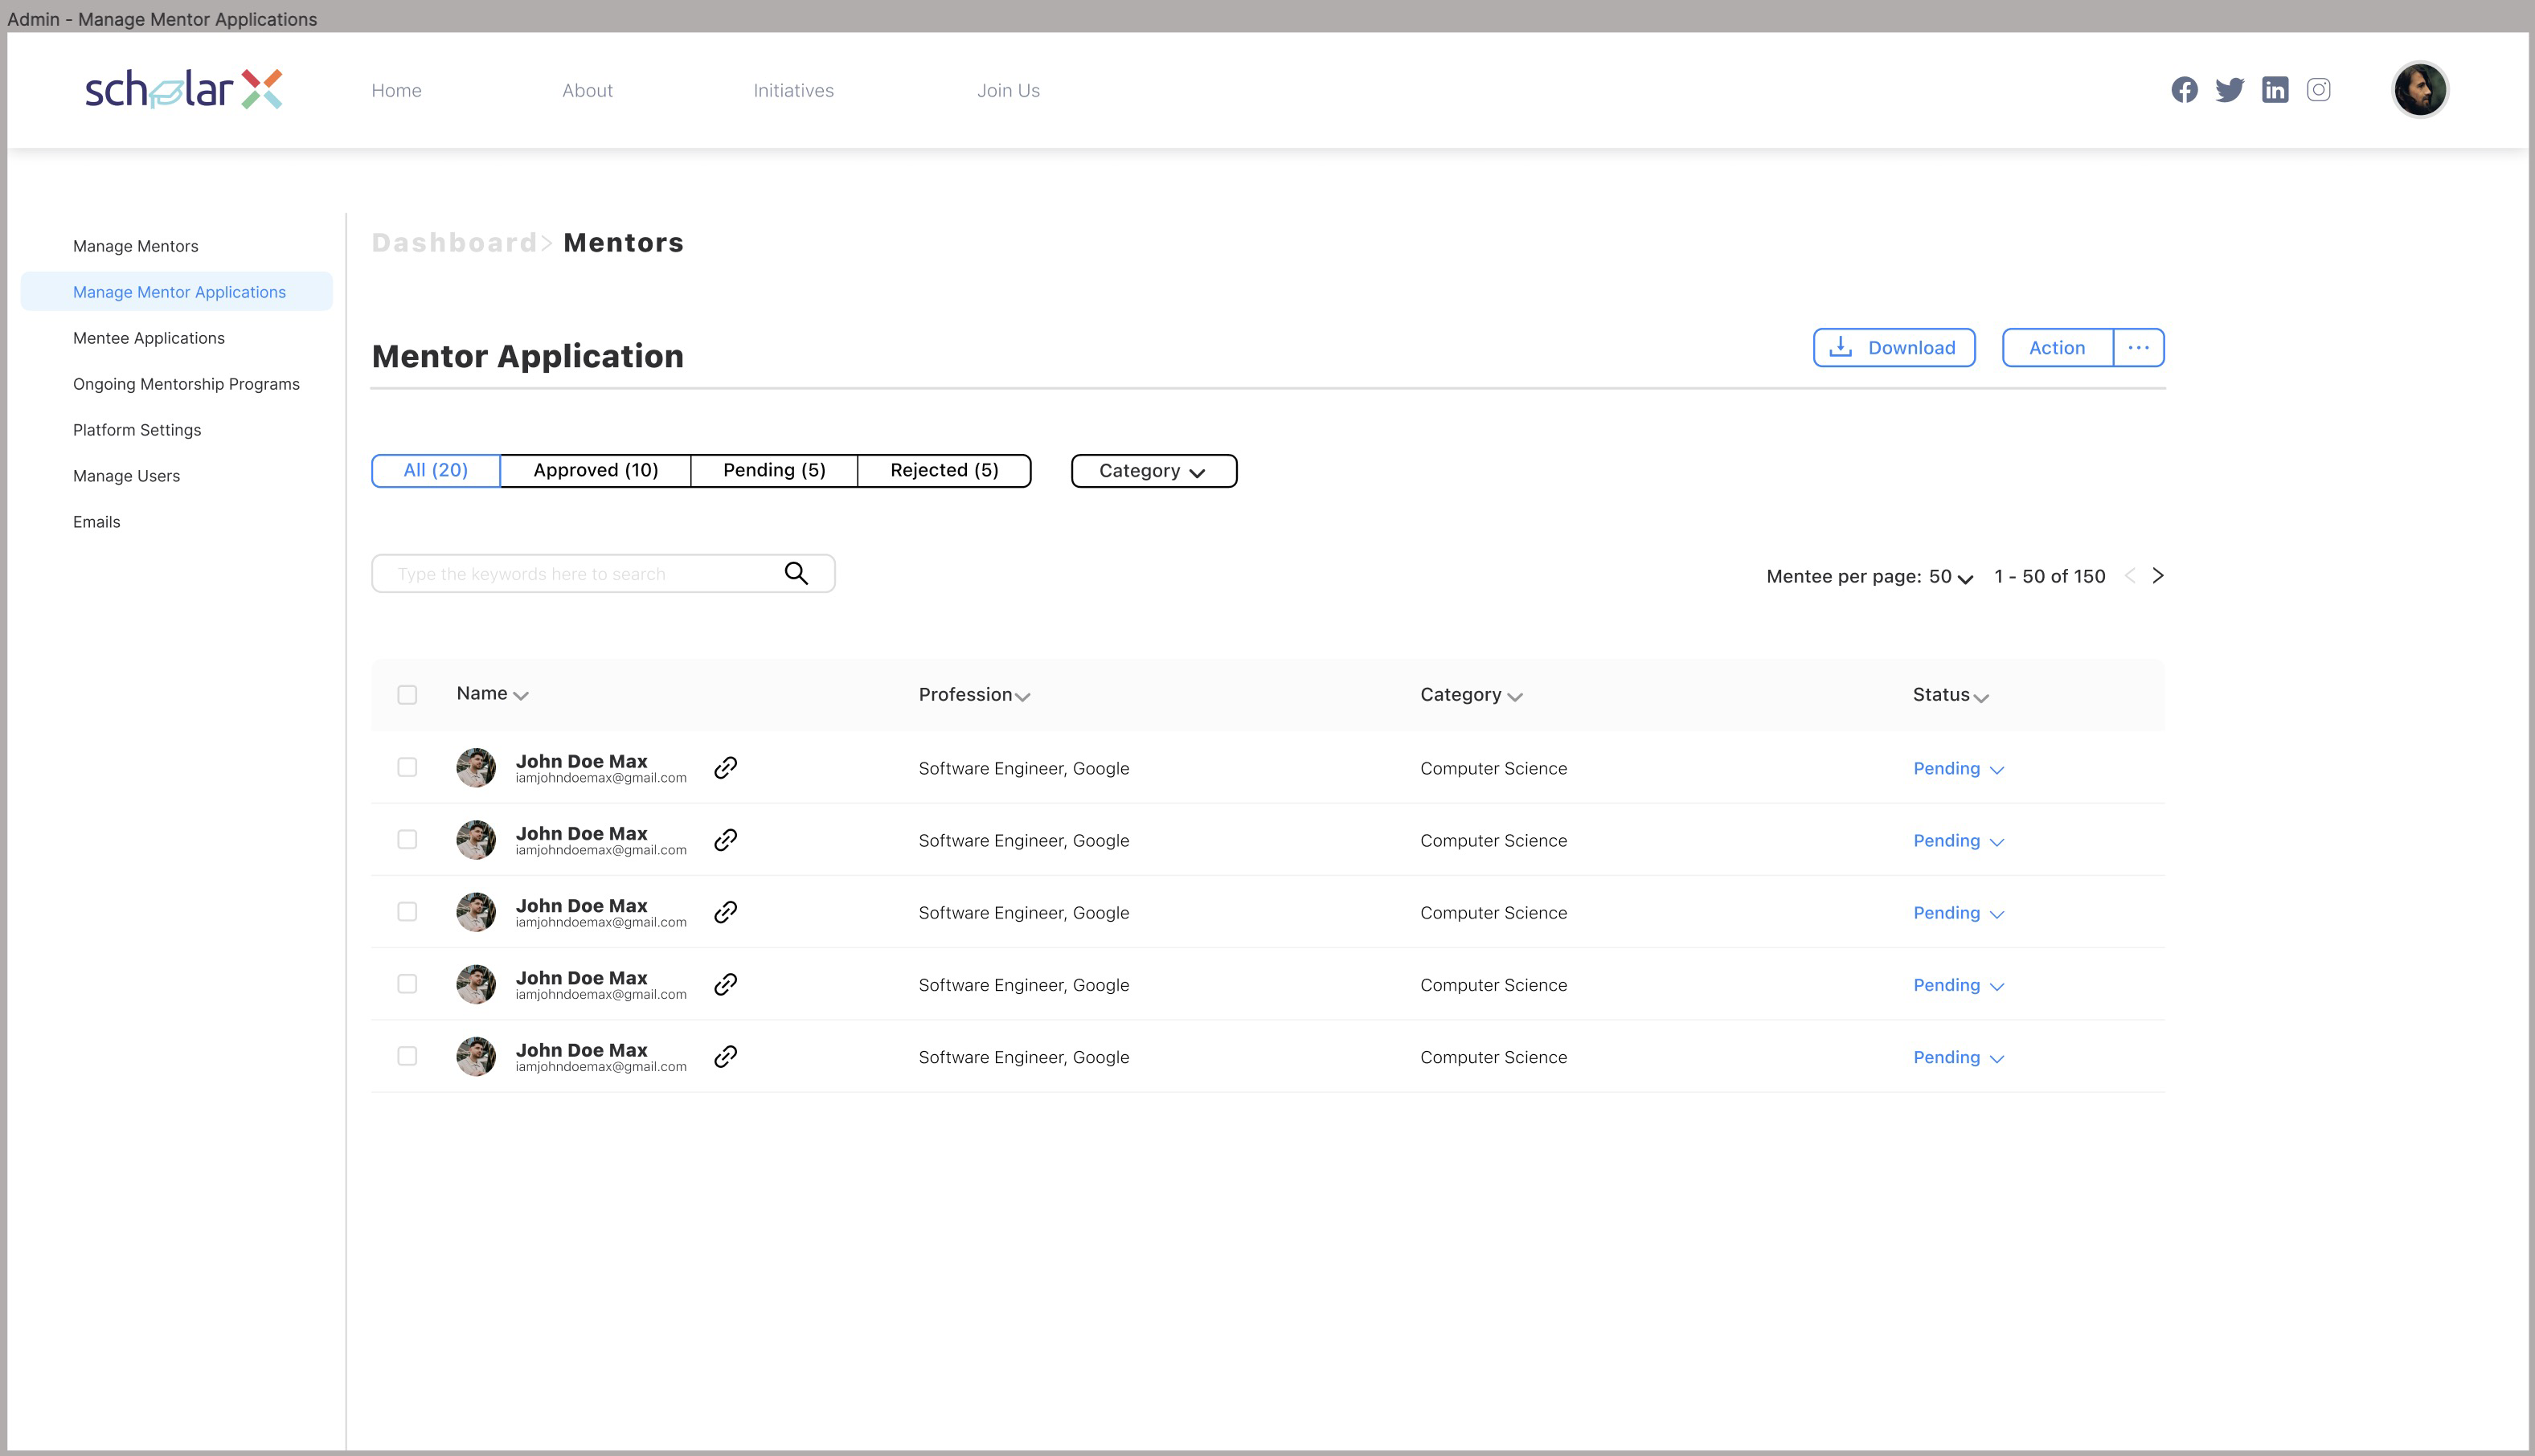This screenshot has width=2535, height=1456.
Task: Check the checkbox for the second John Doe Max
Action: [x=407, y=840]
